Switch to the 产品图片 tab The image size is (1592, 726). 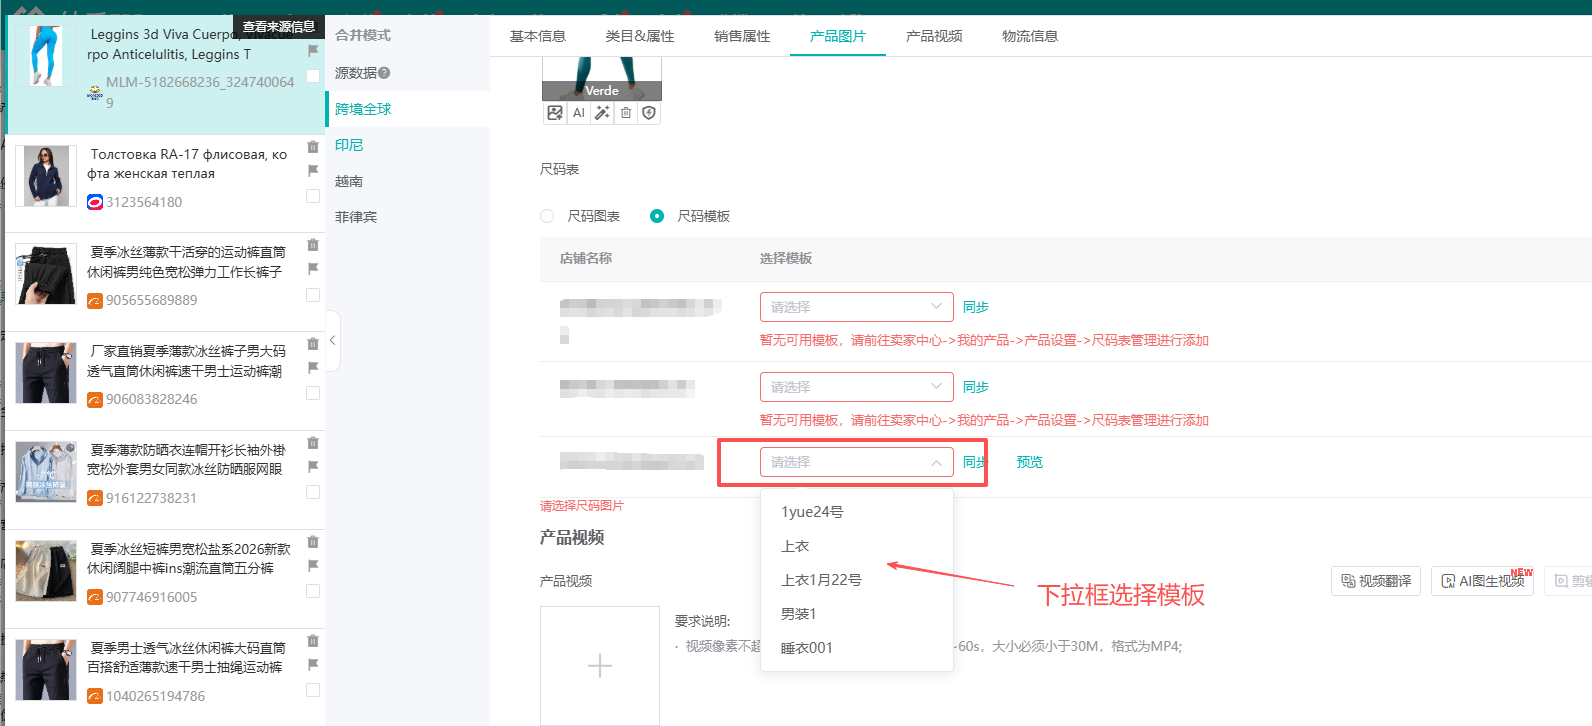(x=838, y=36)
